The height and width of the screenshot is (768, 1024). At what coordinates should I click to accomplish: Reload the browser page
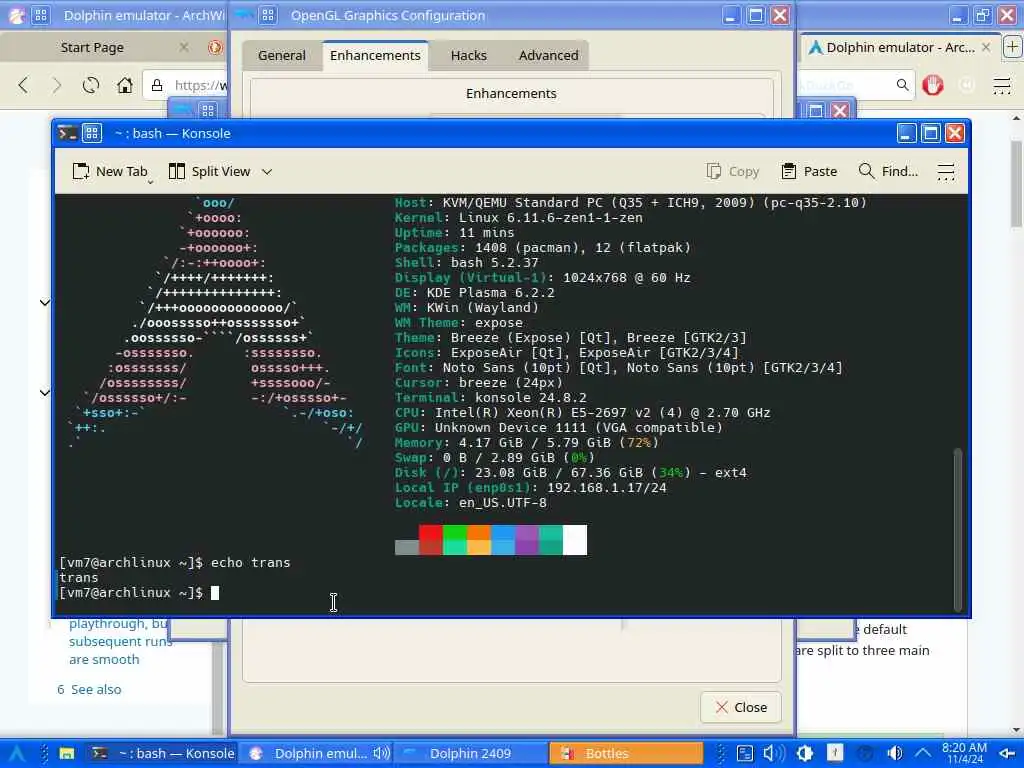91,85
